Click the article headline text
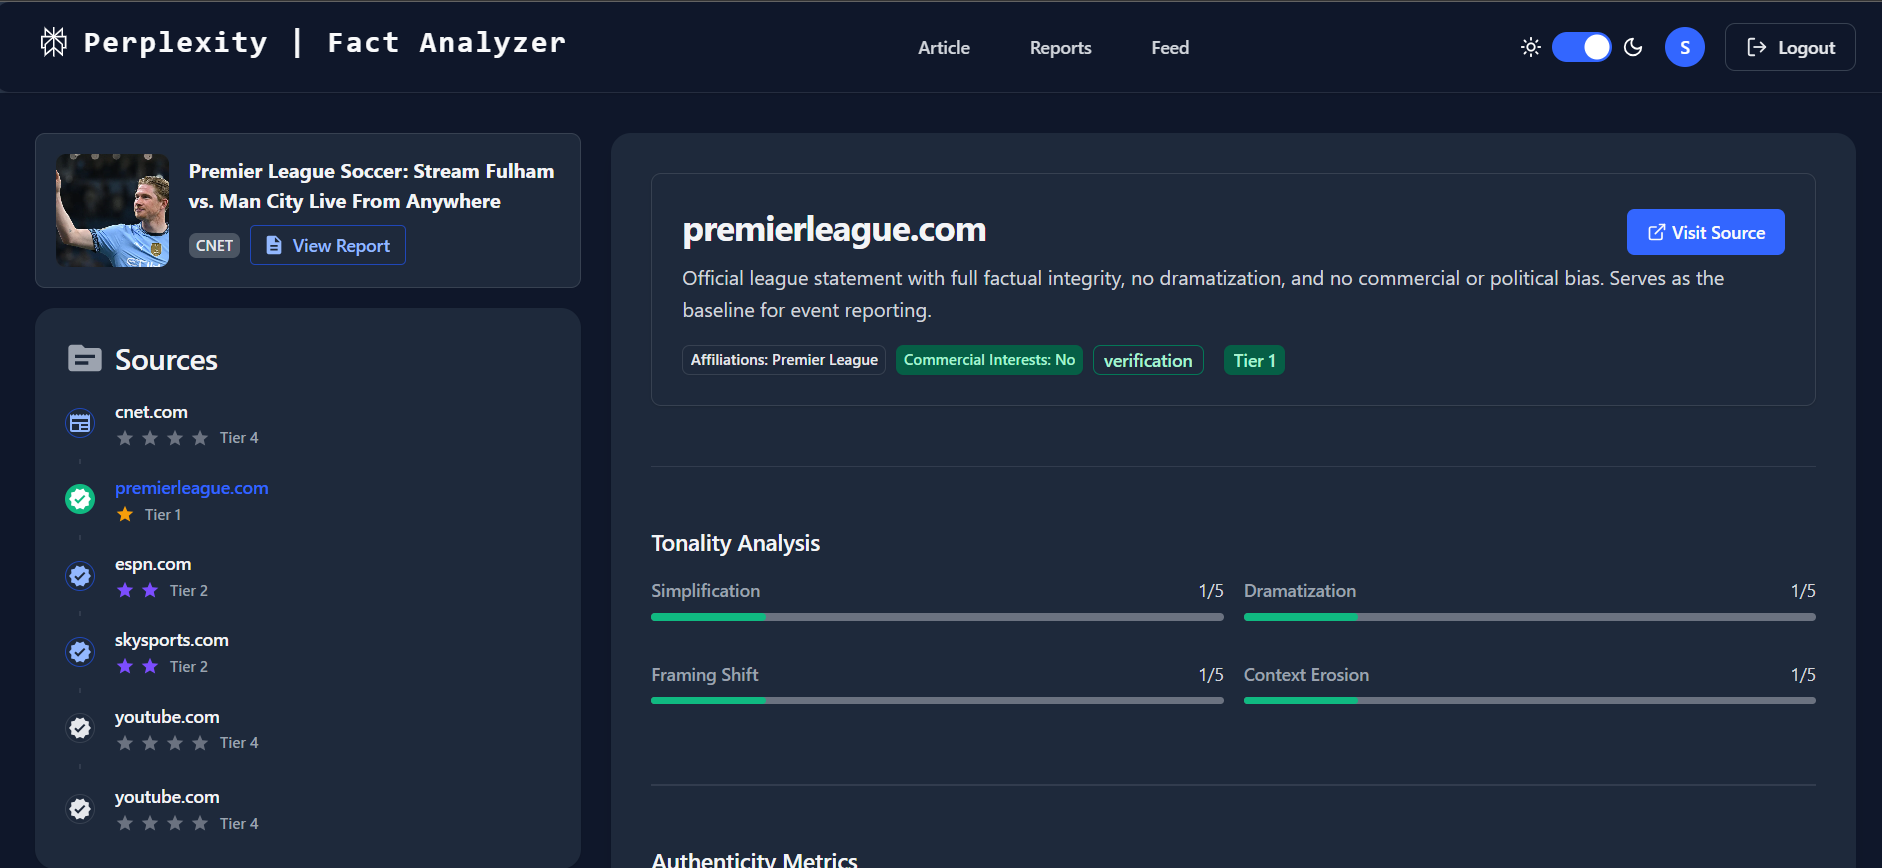1882x868 pixels. (371, 186)
